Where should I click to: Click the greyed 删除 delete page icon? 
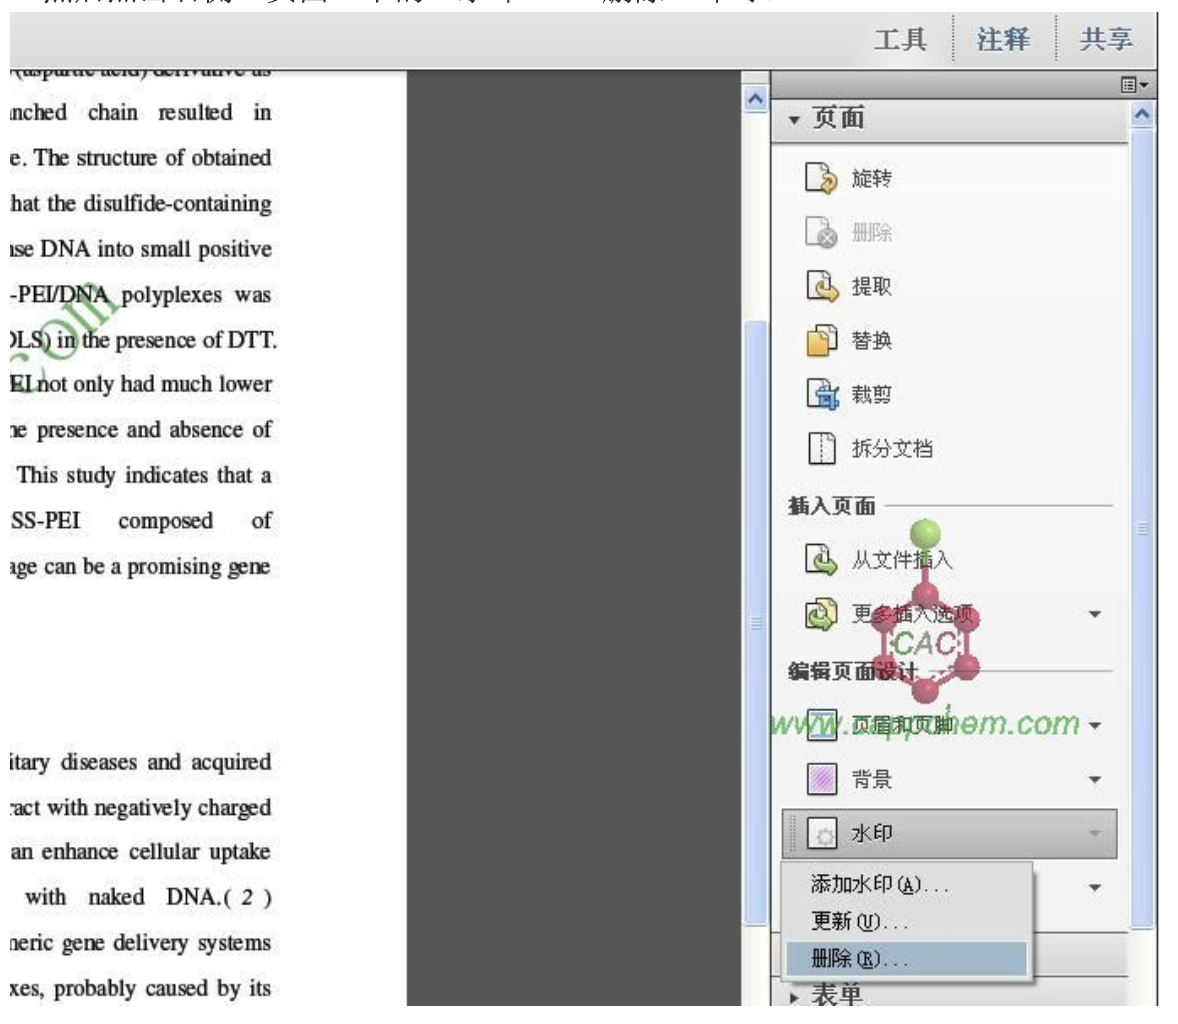click(x=821, y=232)
